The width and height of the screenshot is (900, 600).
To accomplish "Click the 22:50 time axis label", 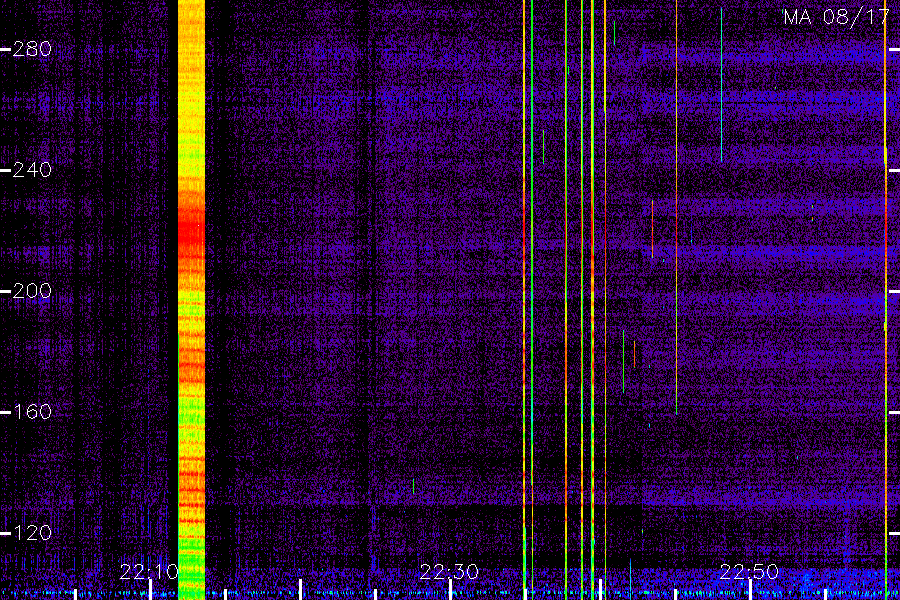I will 749,572.
